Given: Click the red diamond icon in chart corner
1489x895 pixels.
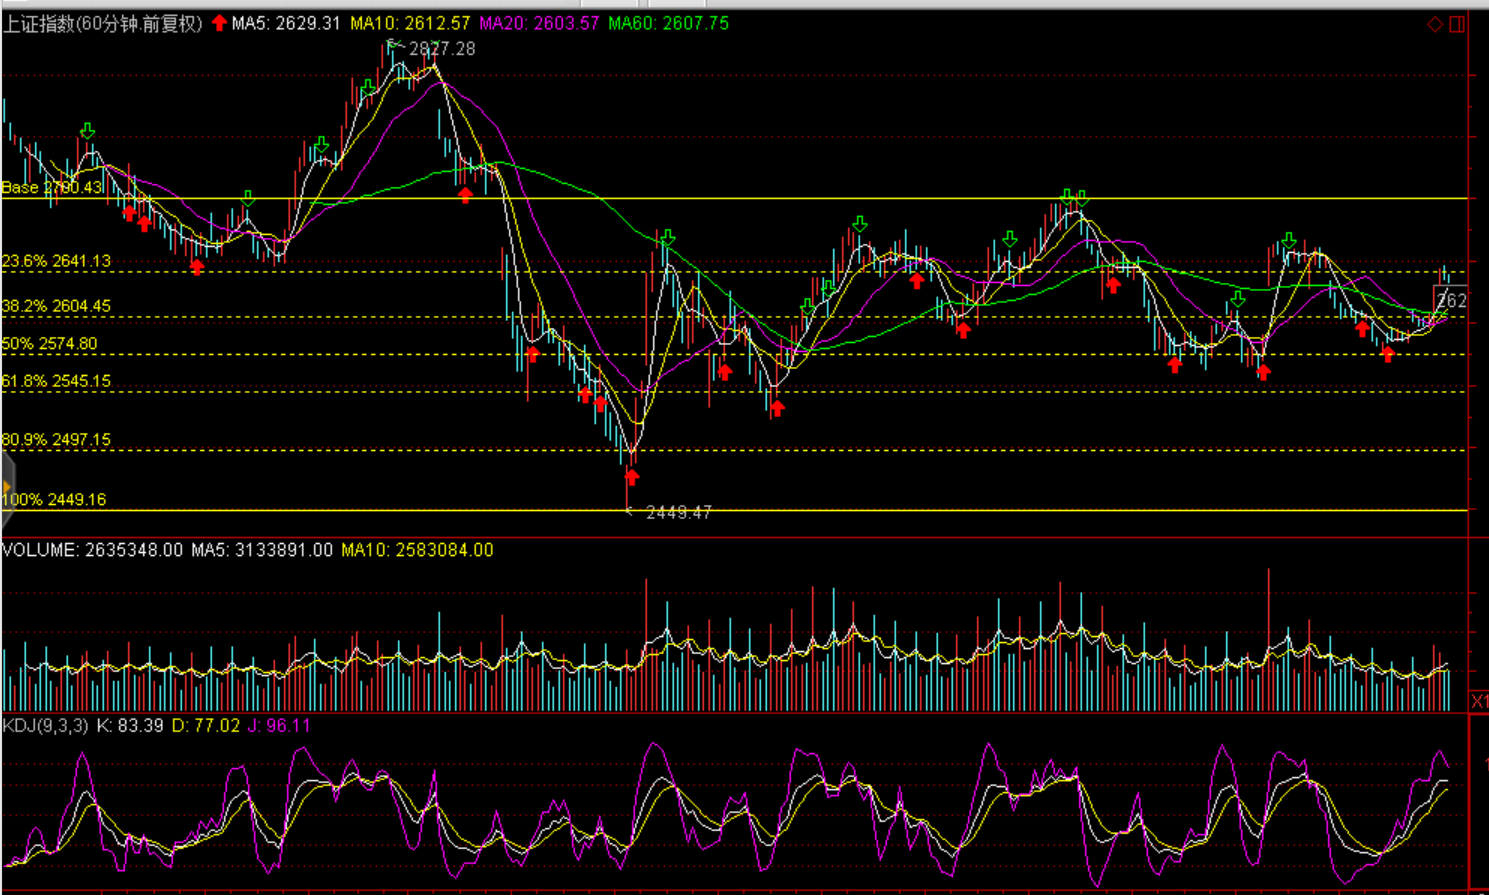Looking at the screenshot, I should click(x=1435, y=24).
